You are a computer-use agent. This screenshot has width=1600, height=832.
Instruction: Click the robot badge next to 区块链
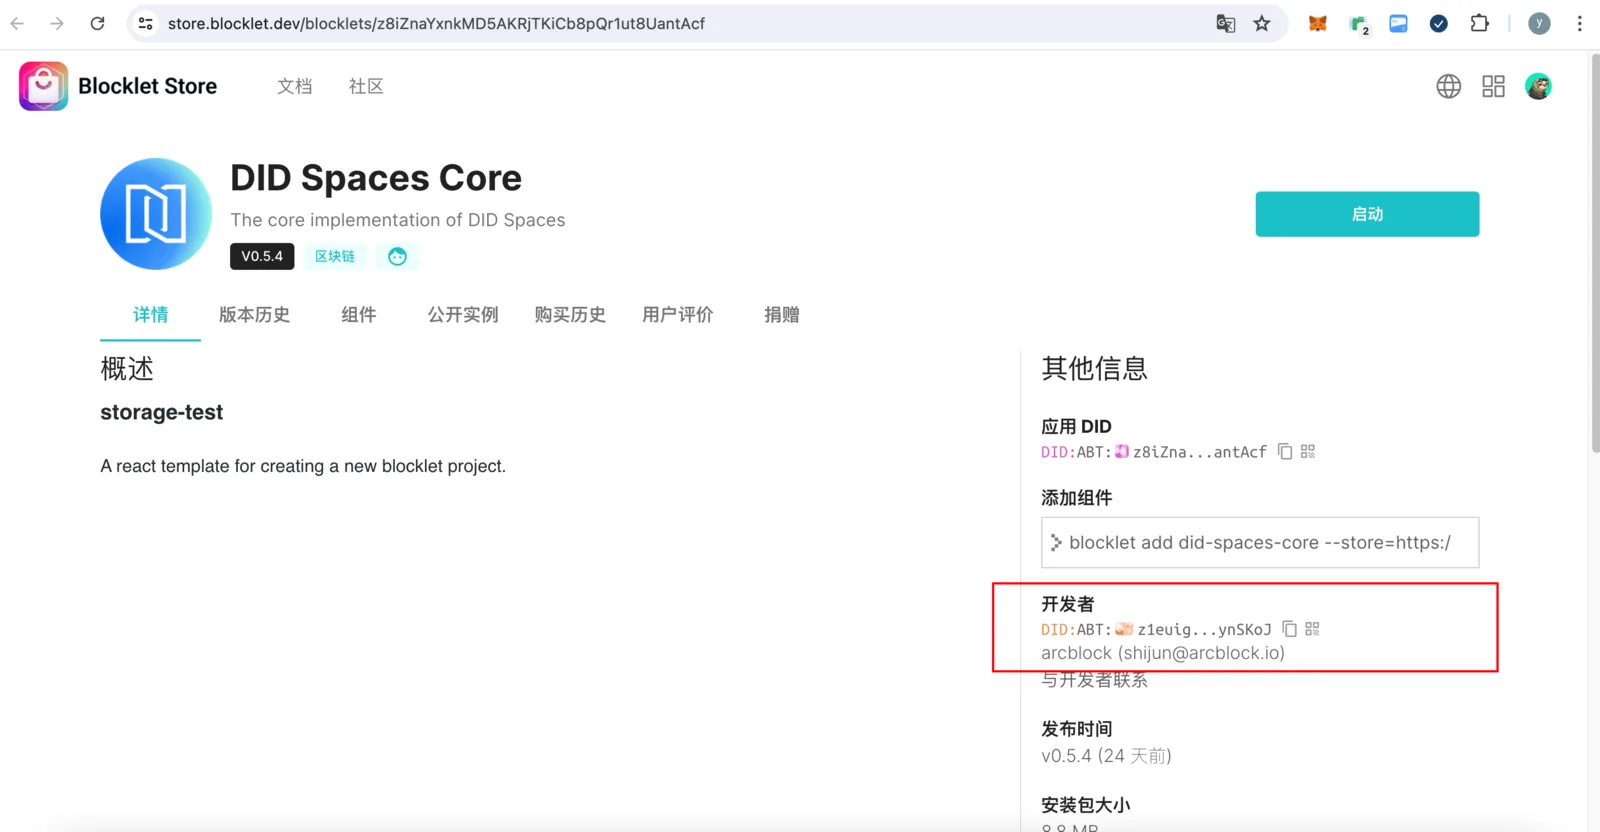tap(397, 256)
